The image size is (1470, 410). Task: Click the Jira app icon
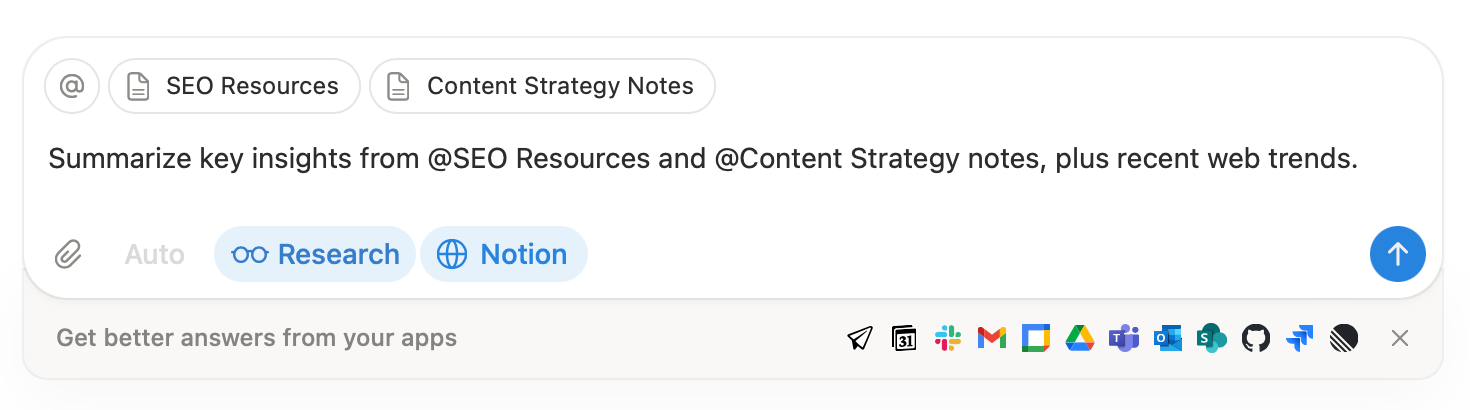click(x=1299, y=338)
